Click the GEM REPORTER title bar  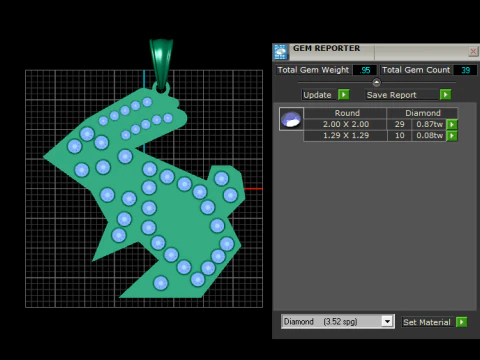376,51
